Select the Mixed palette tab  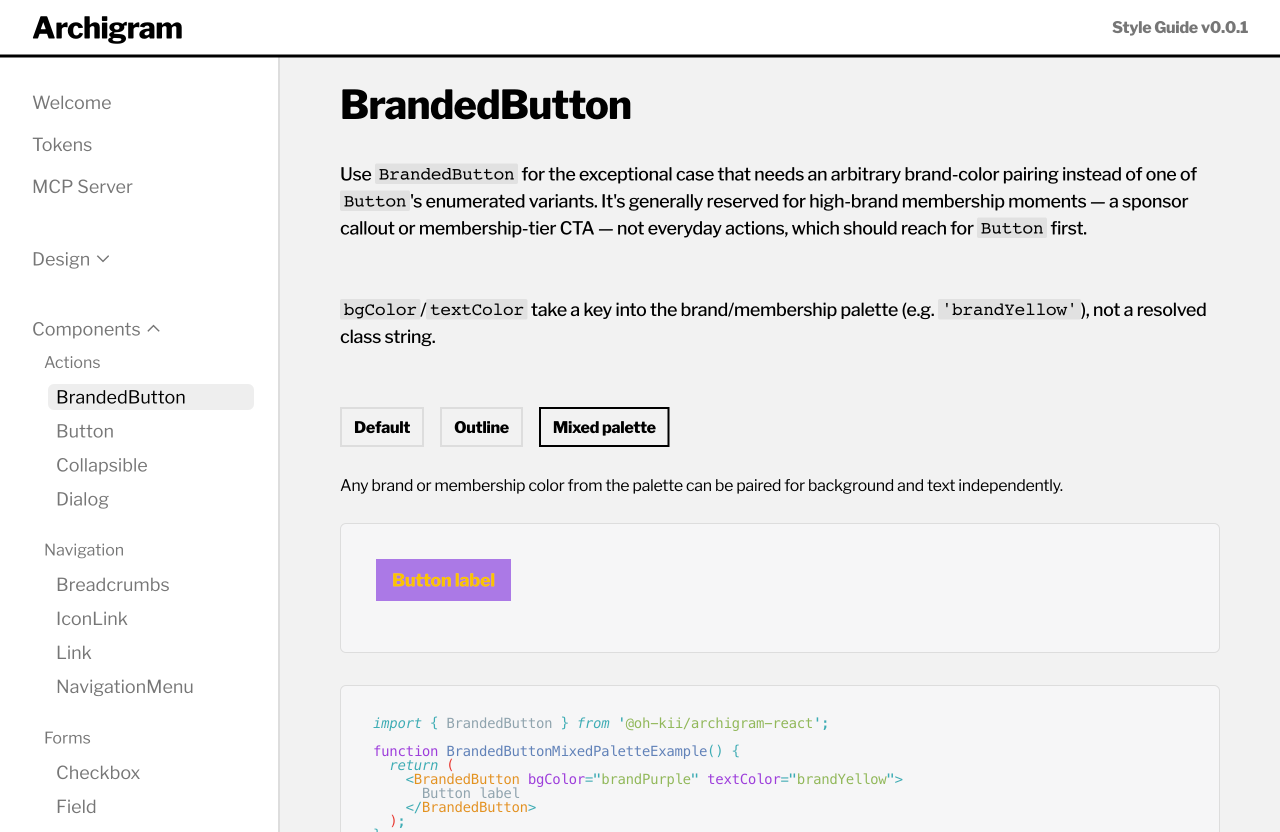coord(604,427)
